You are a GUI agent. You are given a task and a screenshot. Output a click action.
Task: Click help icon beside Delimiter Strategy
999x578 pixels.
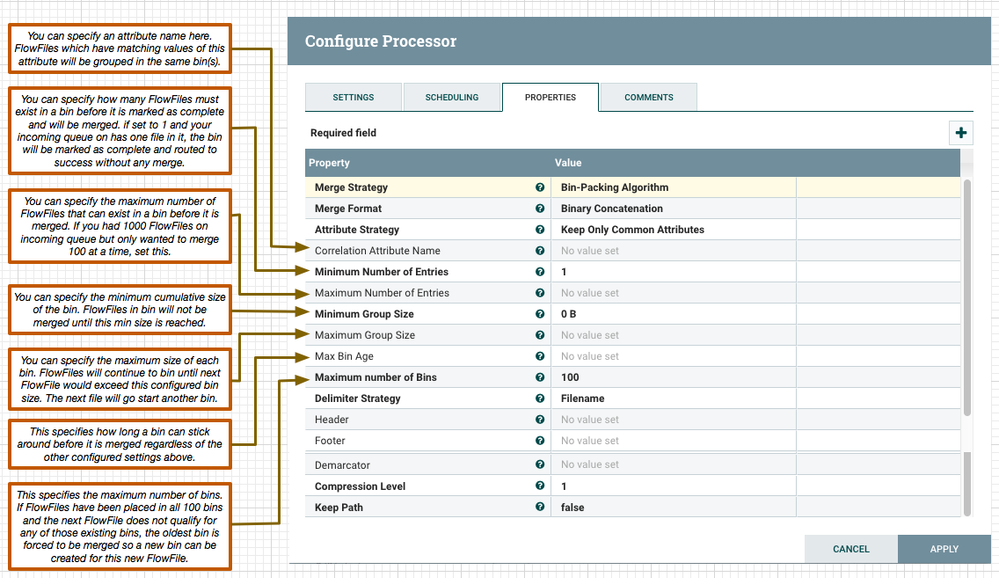point(540,398)
